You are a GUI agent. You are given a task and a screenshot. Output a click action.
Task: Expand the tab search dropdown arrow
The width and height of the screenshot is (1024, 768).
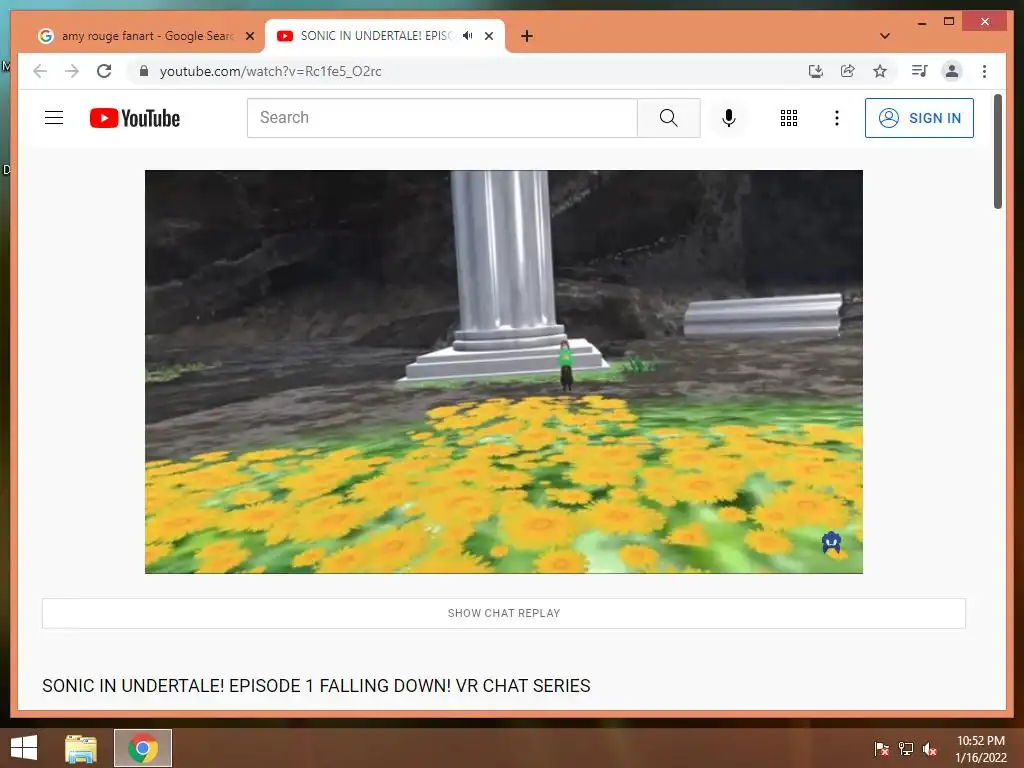885,36
